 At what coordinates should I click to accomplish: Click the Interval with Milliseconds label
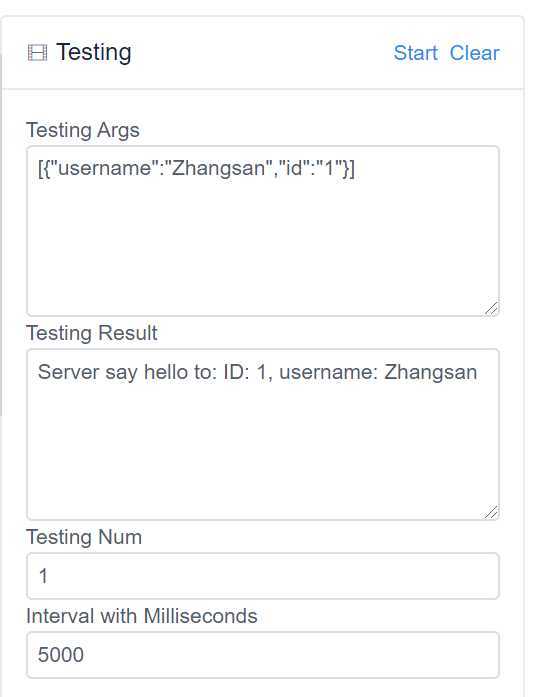142,616
